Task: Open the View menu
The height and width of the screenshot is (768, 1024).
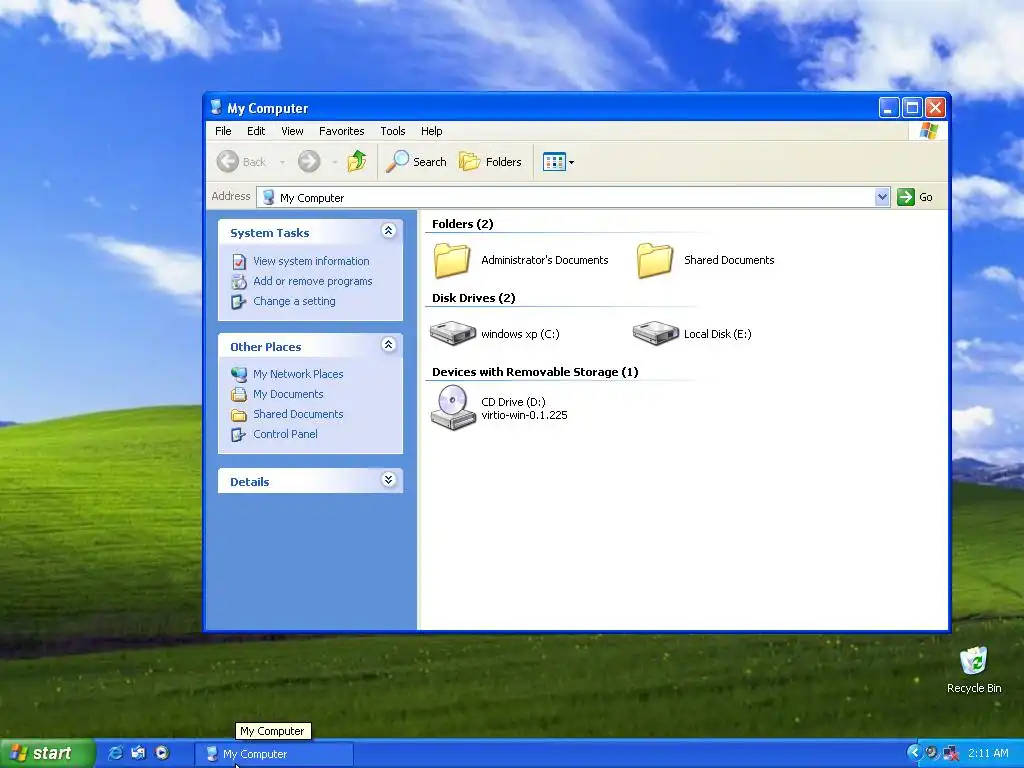Action: (x=292, y=131)
